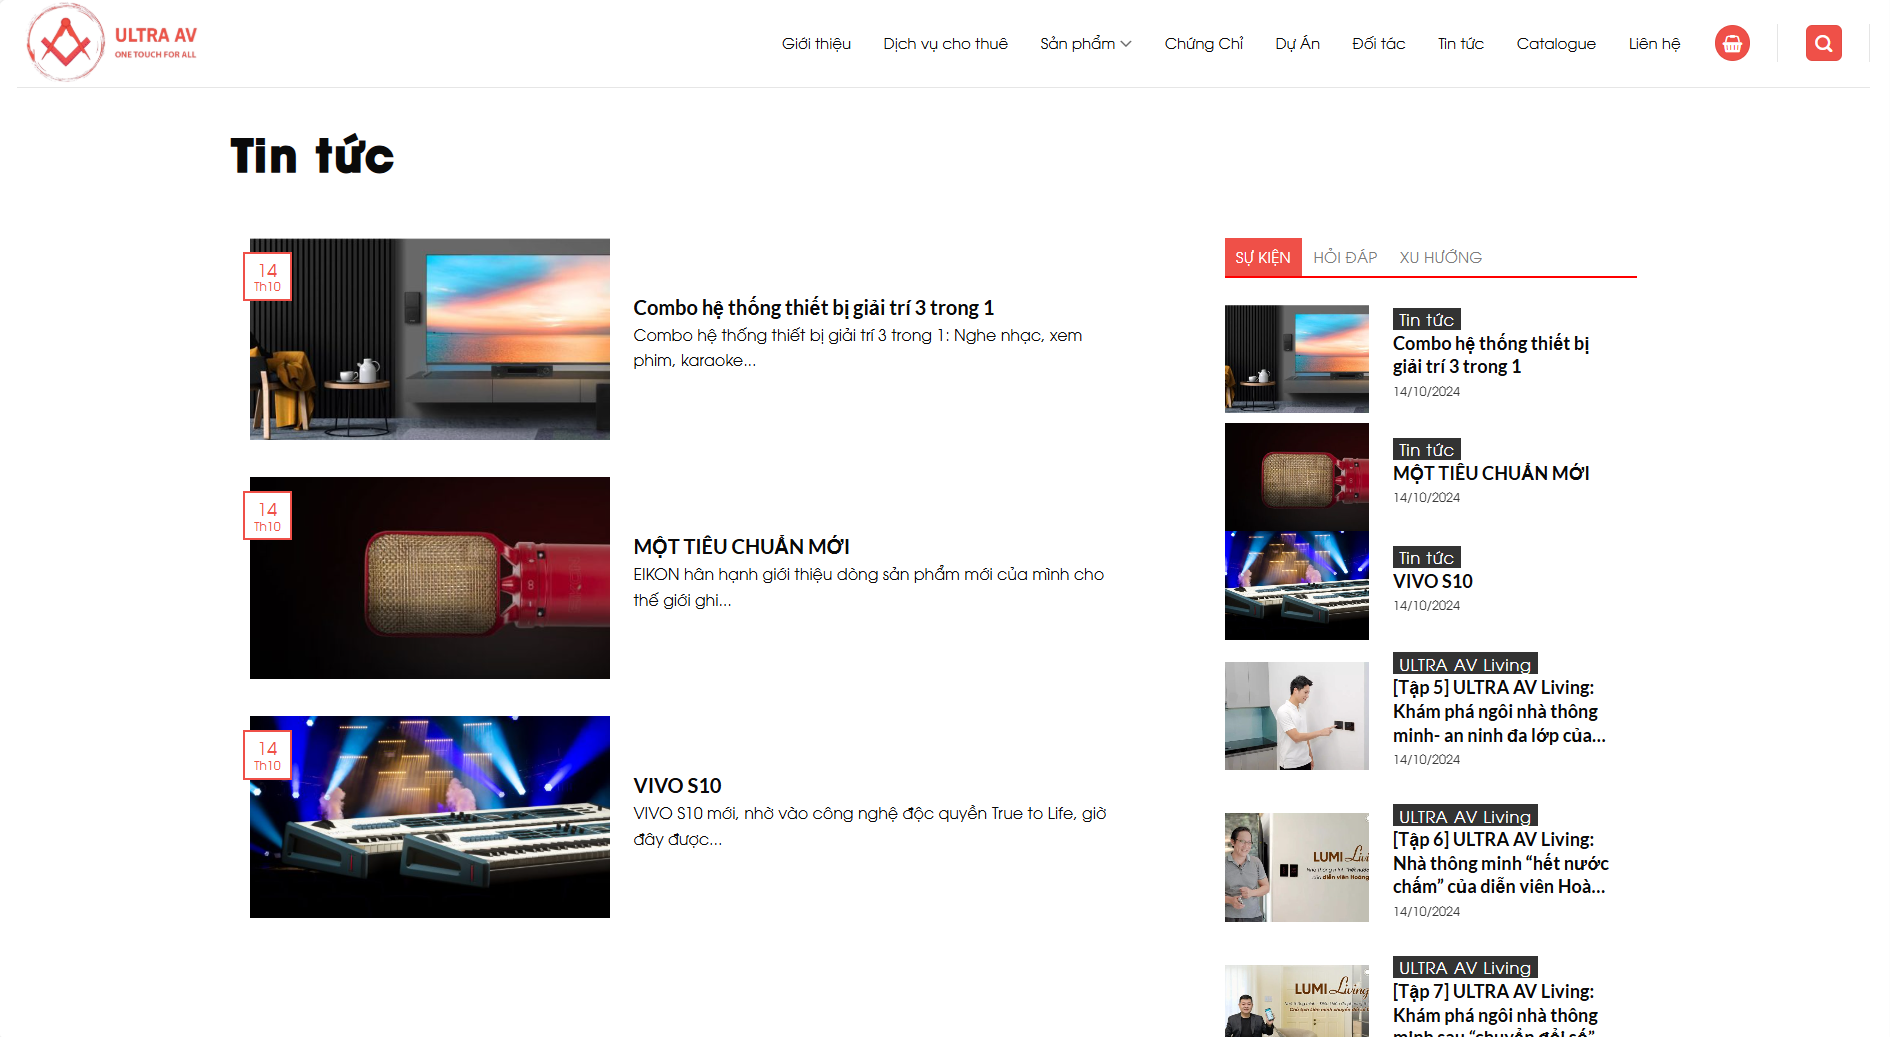The image size is (1890, 1037).
Task: Expand the Sản phẩm dropdown menu
Action: pos(1085,43)
